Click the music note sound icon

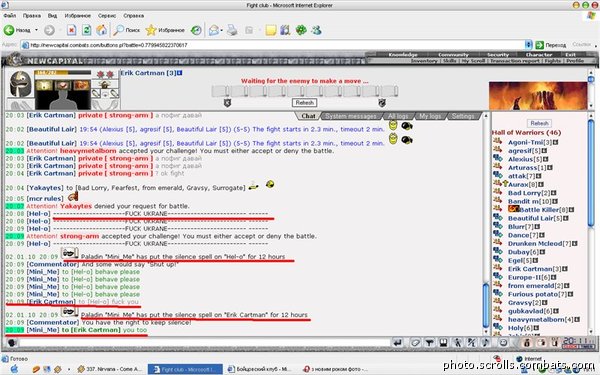click(x=486, y=342)
